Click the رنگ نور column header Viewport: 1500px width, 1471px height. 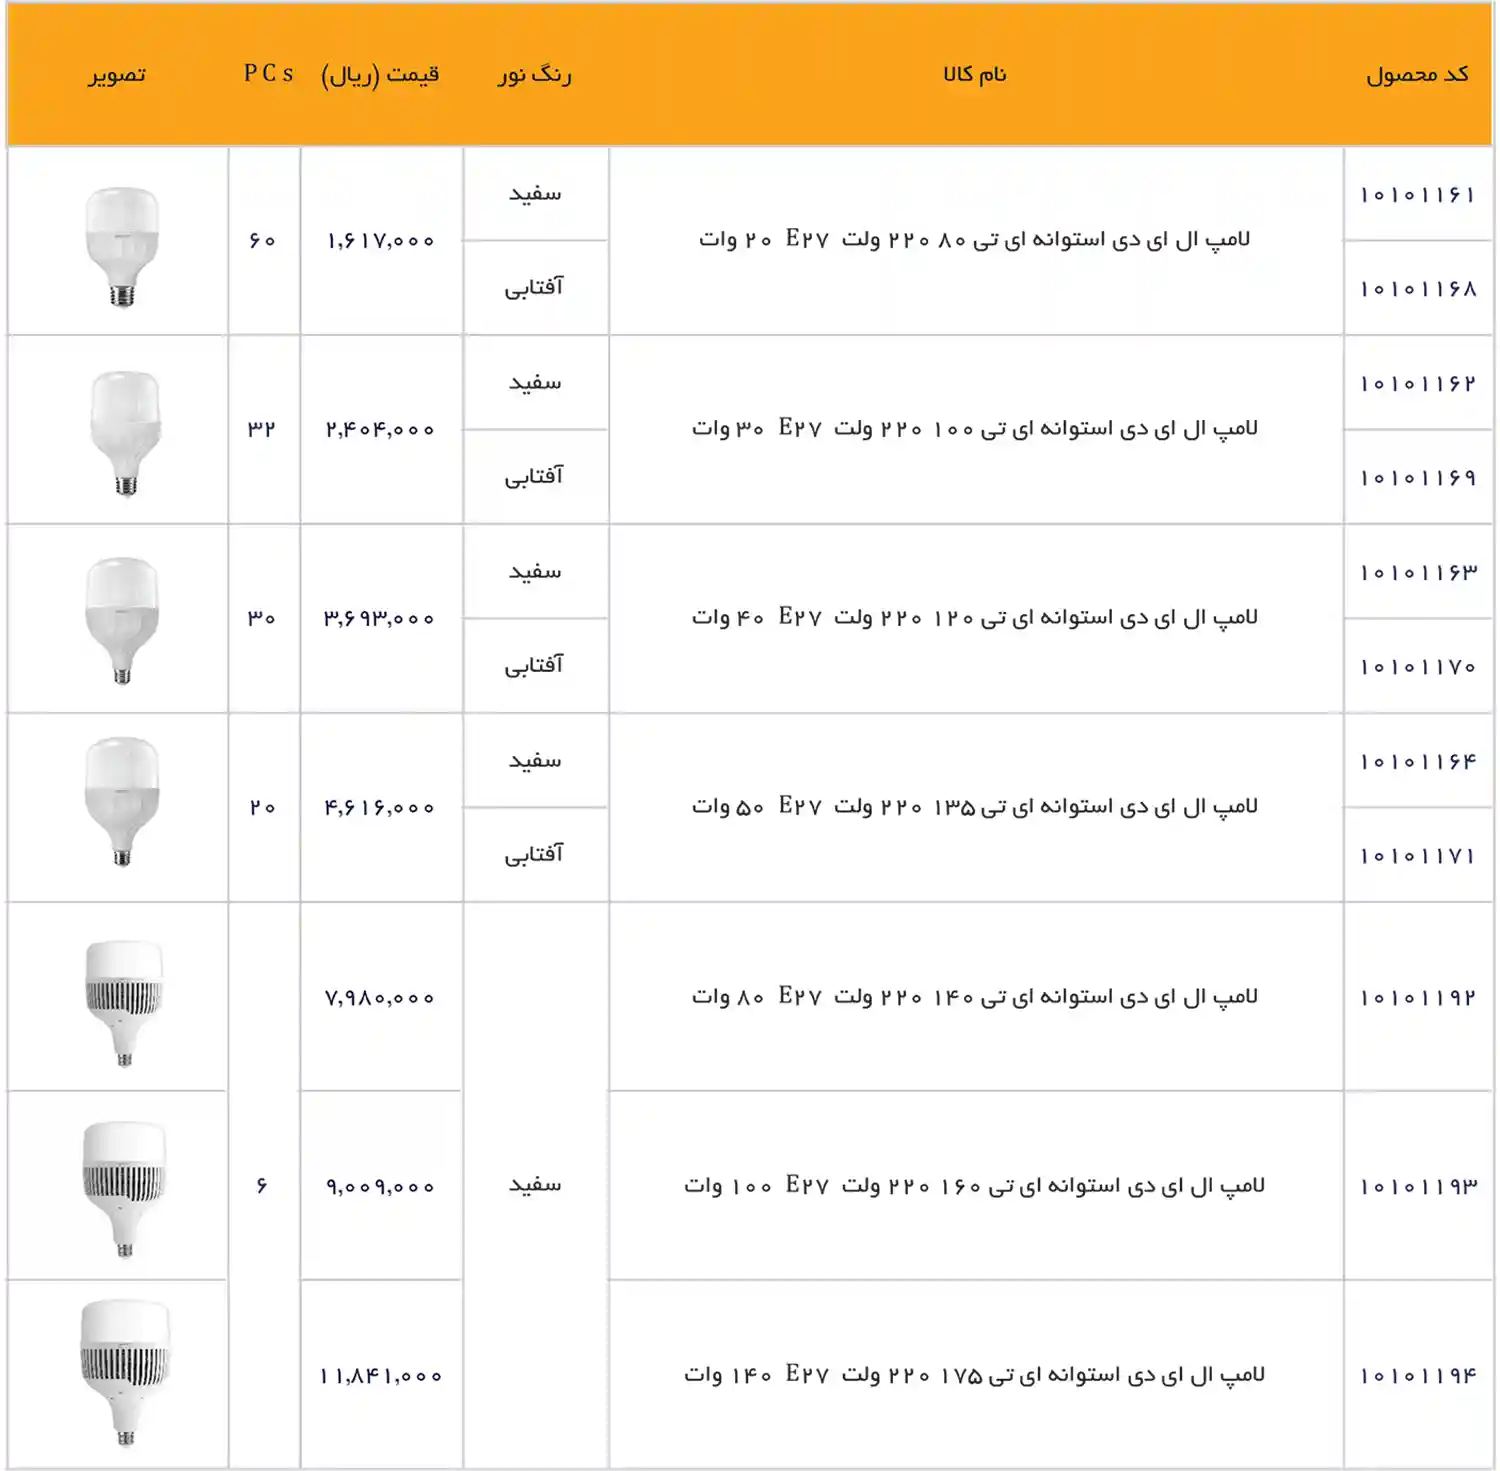click(x=536, y=73)
